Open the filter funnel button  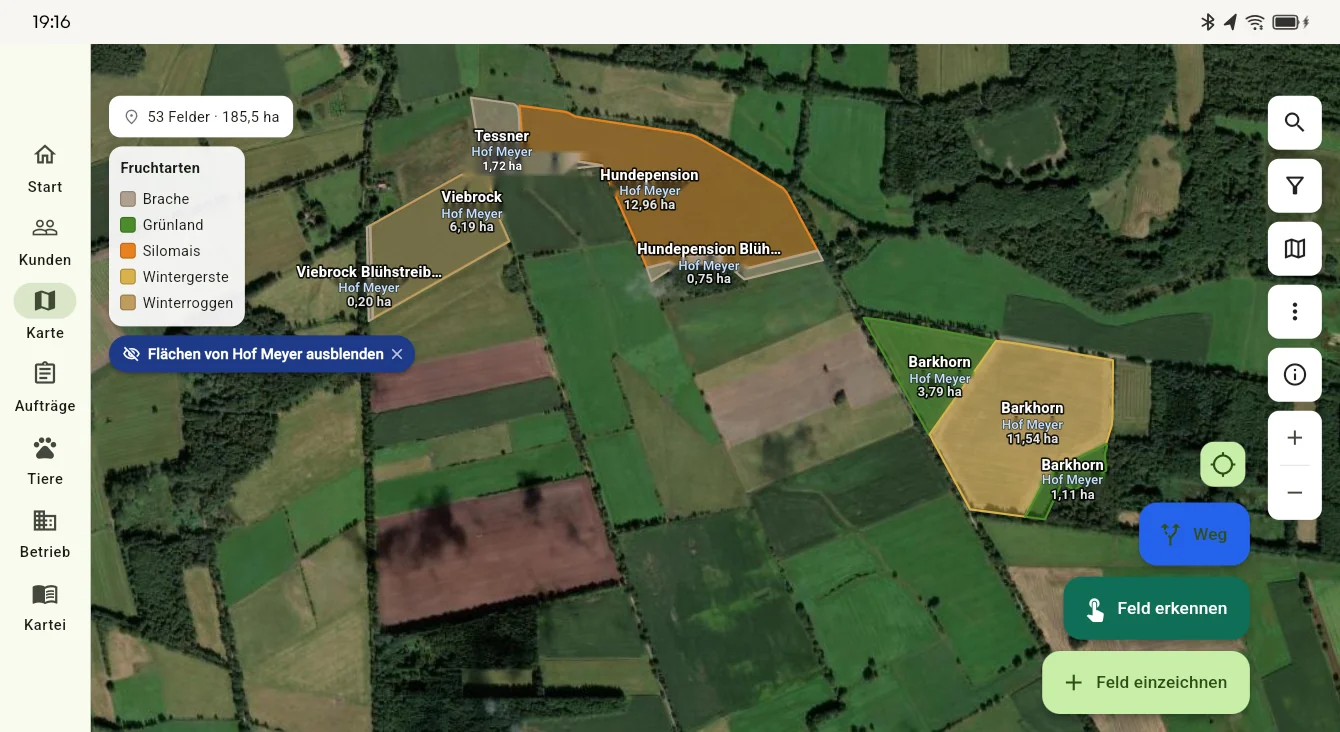pyautogui.click(x=1294, y=186)
